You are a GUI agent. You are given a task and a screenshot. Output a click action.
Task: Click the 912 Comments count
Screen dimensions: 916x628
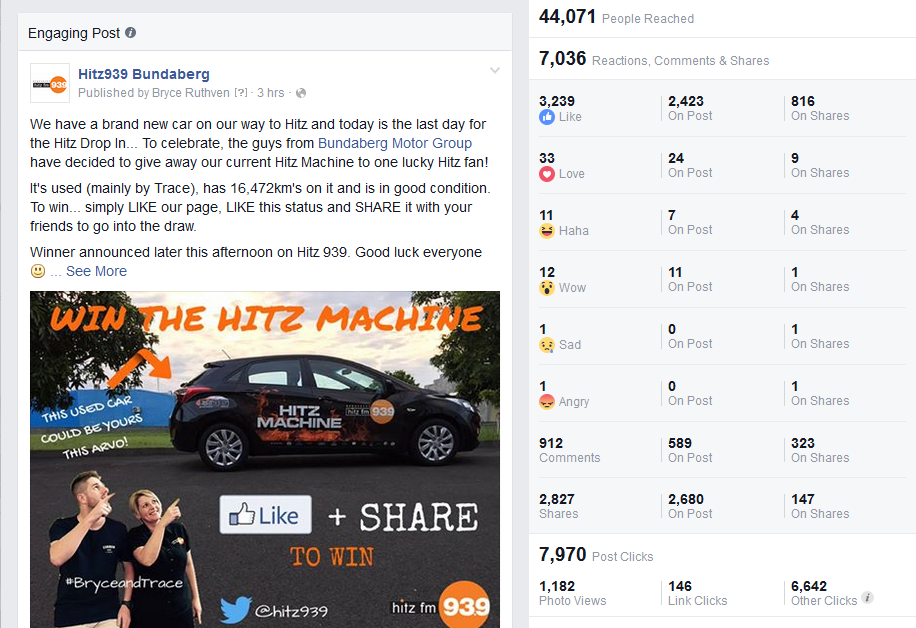(570, 450)
